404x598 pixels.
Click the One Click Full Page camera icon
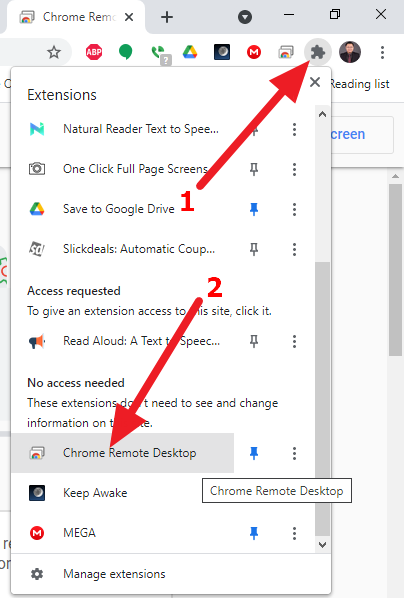coord(37,169)
